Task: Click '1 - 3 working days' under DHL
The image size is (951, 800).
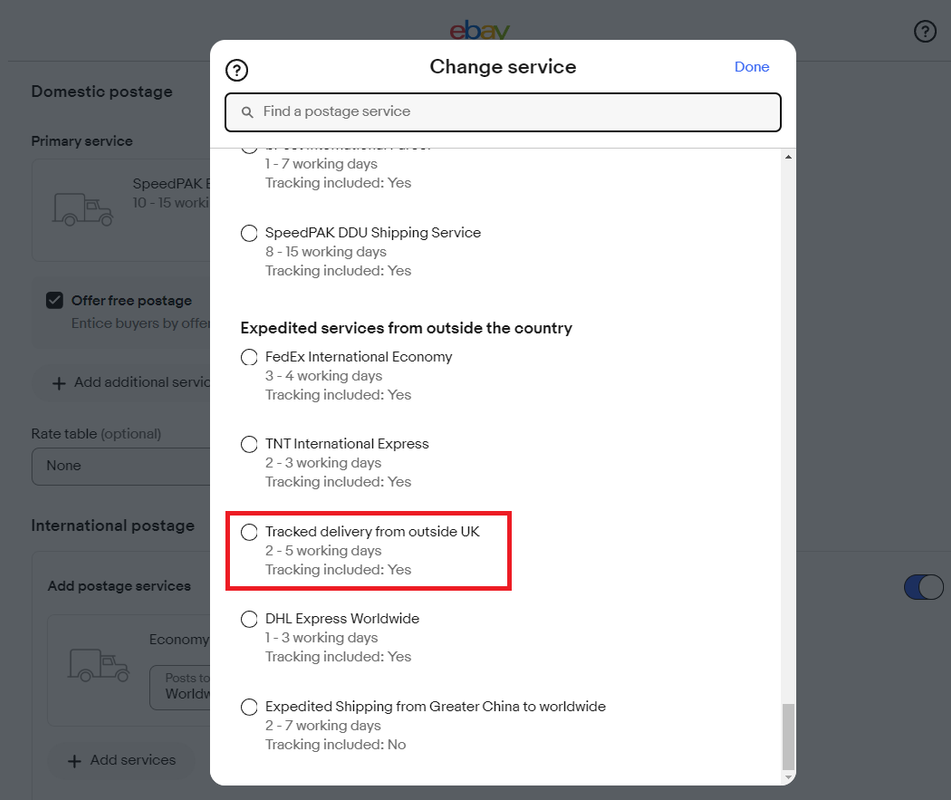Action: (x=321, y=638)
